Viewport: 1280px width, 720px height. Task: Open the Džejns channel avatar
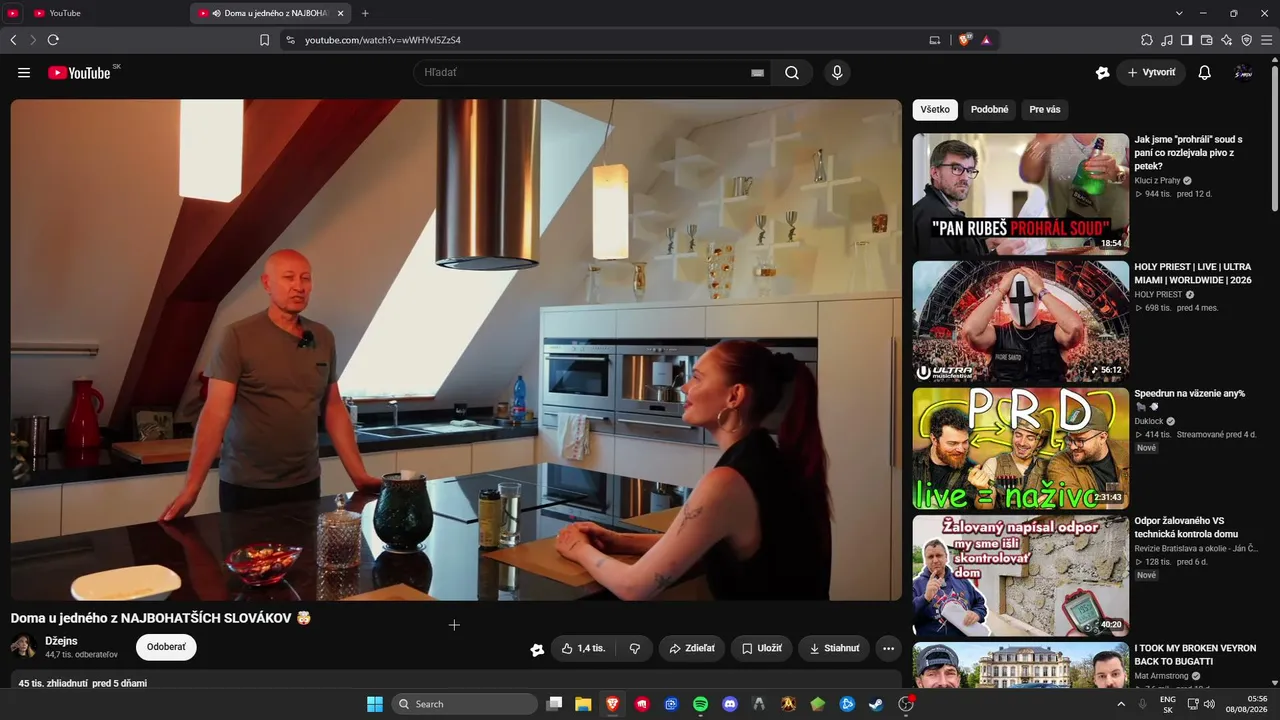(x=23, y=646)
